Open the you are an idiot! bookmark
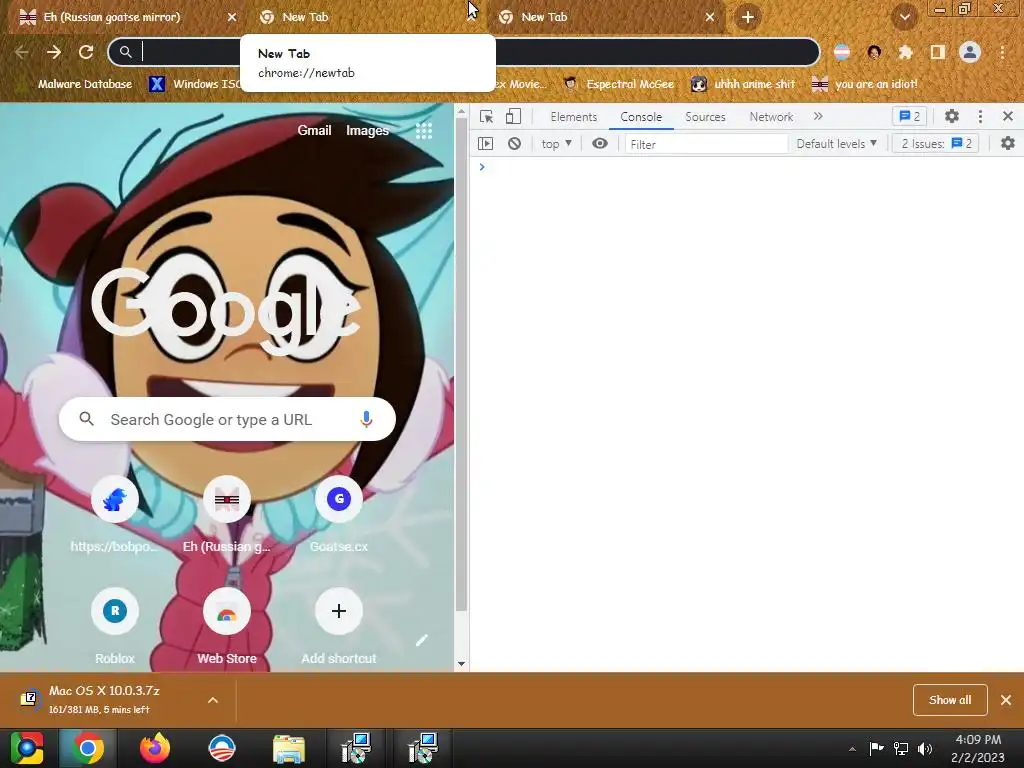Image resolution: width=1024 pixels, height=768 pixels. point(864,84)
